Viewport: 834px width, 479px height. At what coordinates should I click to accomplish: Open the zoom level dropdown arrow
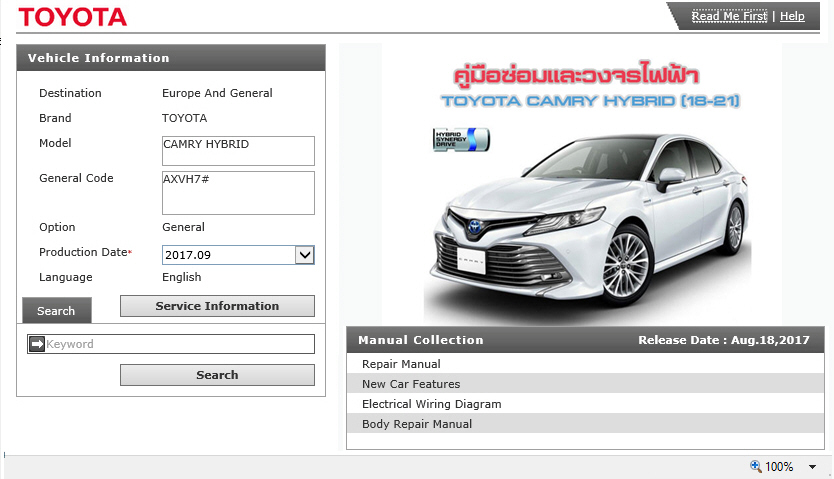(x=813, y=467)
